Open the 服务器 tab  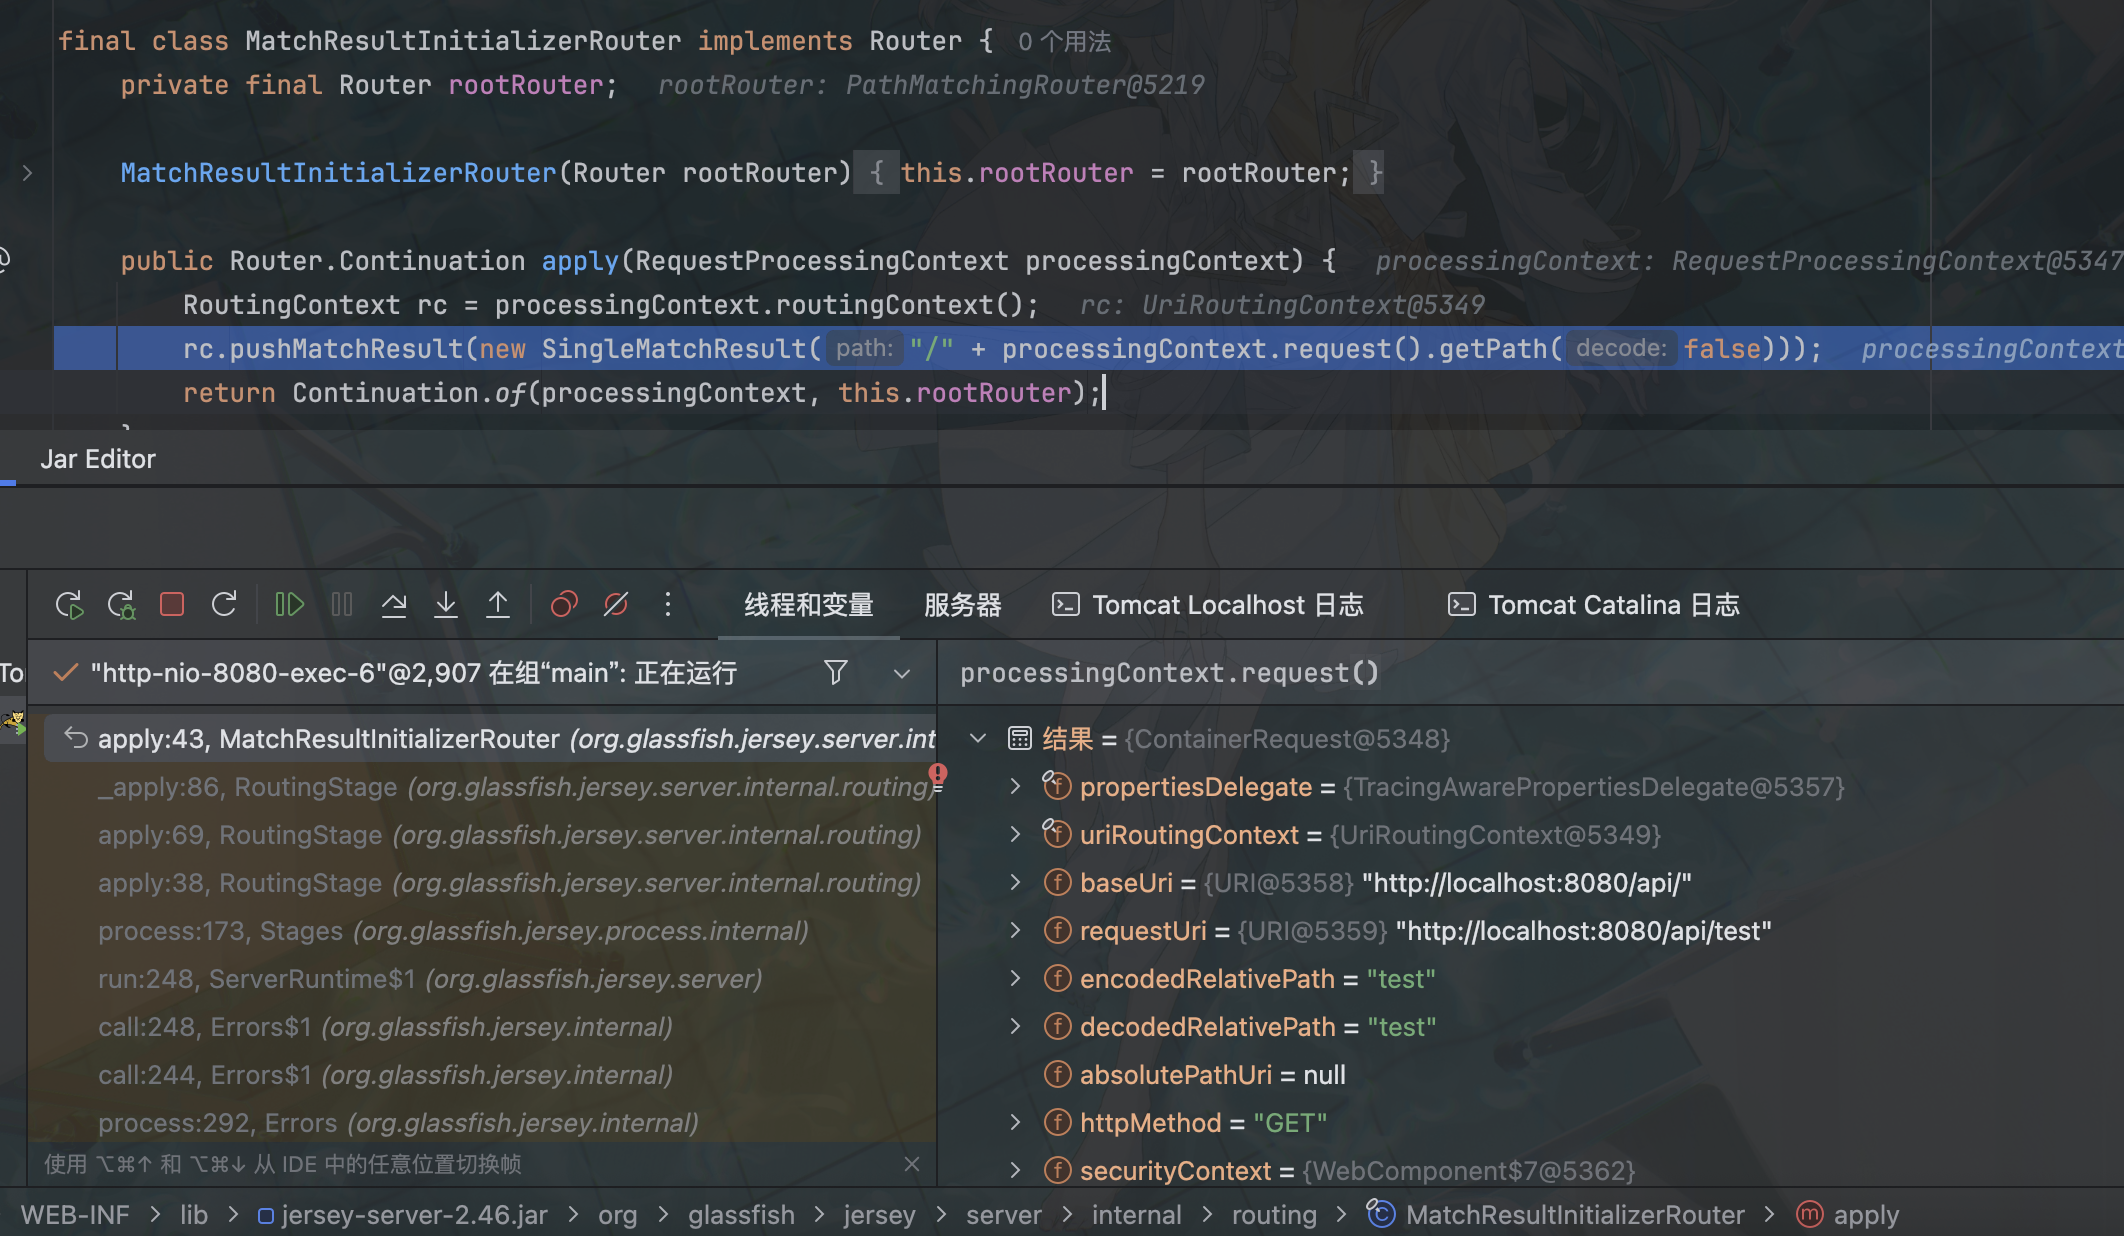tap(962, 605)
